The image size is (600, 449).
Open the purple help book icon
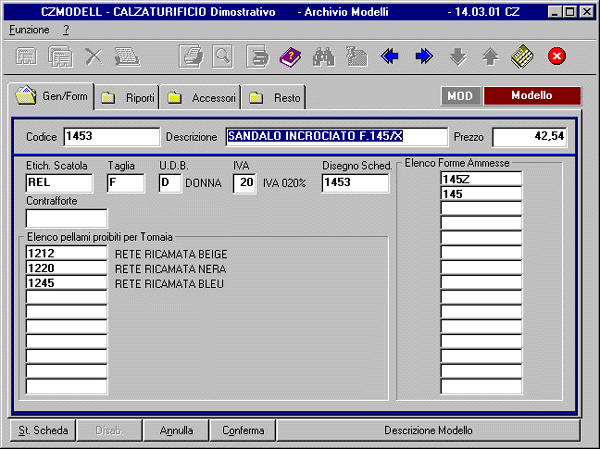coord(290,57)
